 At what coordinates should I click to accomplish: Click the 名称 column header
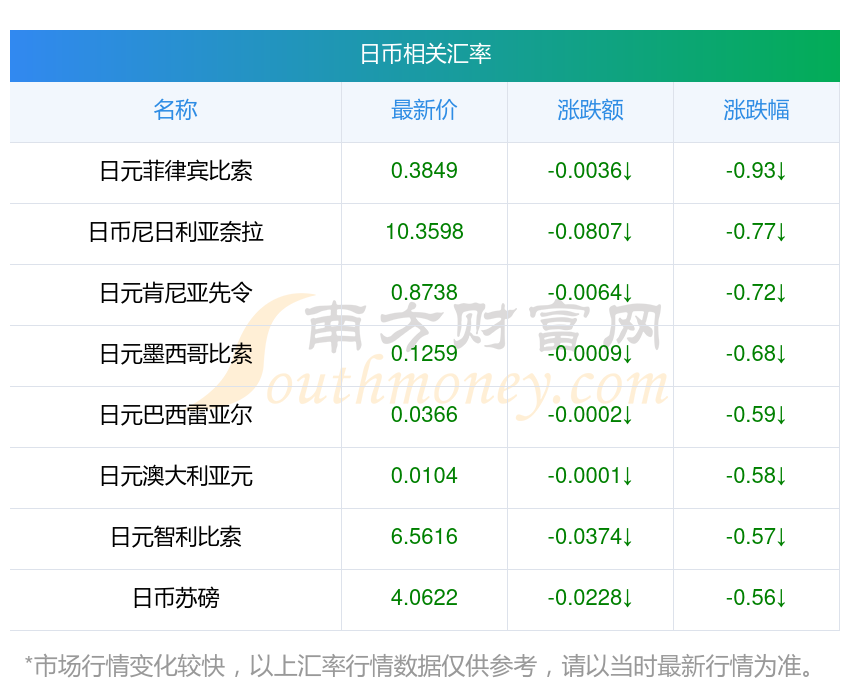coord(175,110)
